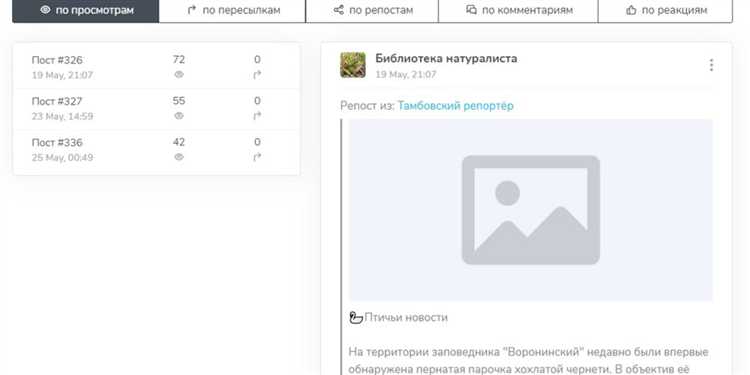Screen dimensions: 750x375
Task: Click the date 25 May, 00:49
Action: pyautogui.click(x=62, y=157)
